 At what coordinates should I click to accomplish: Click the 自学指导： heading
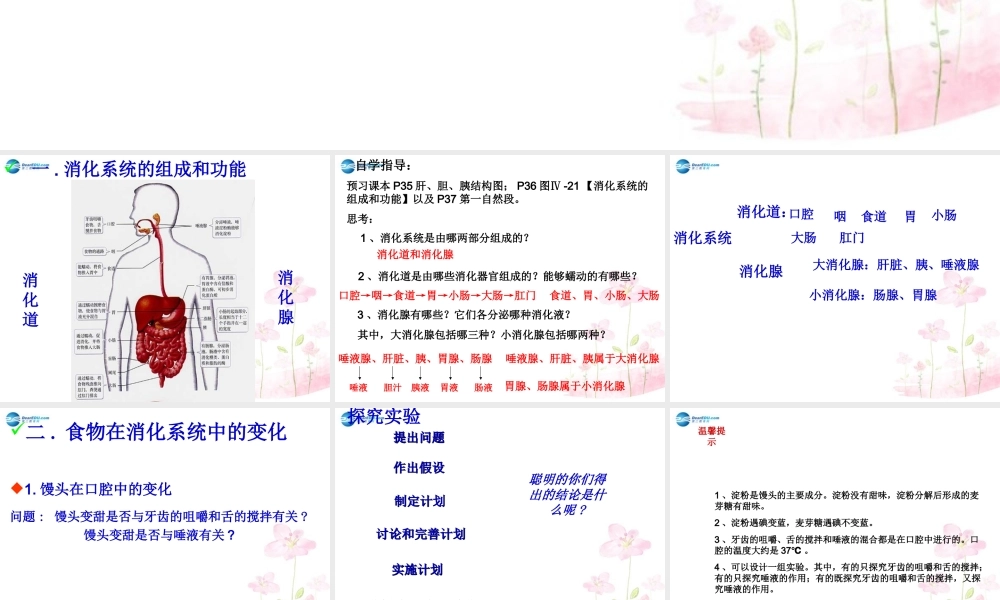[384, 165]
